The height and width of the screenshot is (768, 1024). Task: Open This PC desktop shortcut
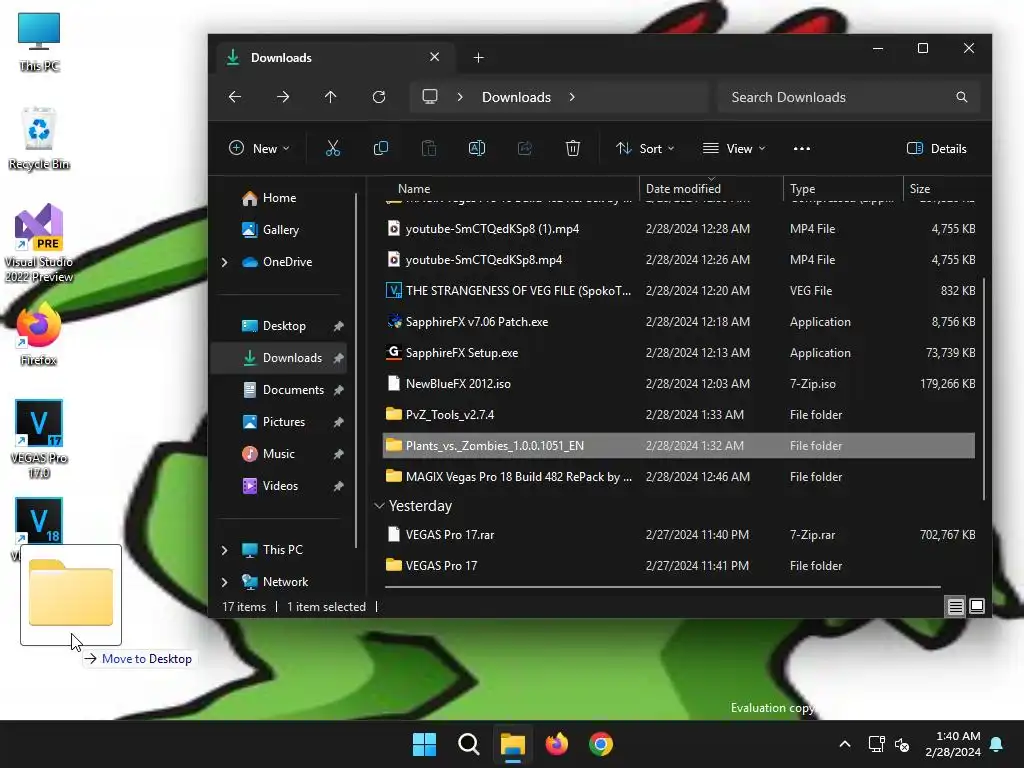39,42
